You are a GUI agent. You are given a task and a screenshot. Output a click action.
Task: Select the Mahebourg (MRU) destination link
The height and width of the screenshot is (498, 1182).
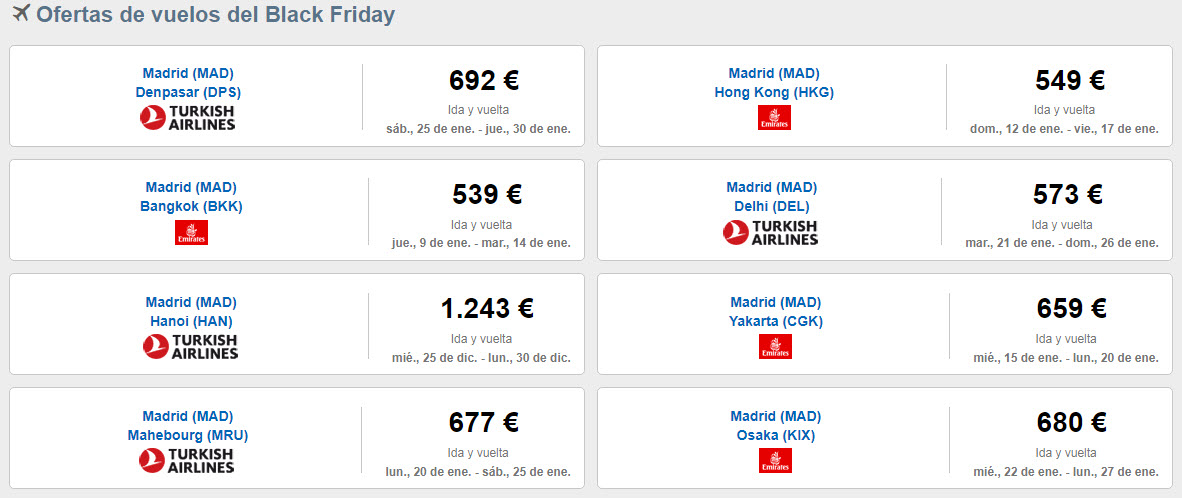pos(188,435)
